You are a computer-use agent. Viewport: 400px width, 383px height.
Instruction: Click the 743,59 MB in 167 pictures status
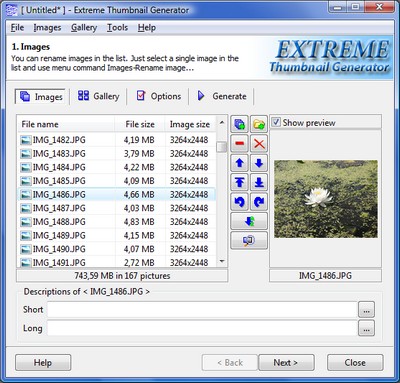(x=122, y=276)
